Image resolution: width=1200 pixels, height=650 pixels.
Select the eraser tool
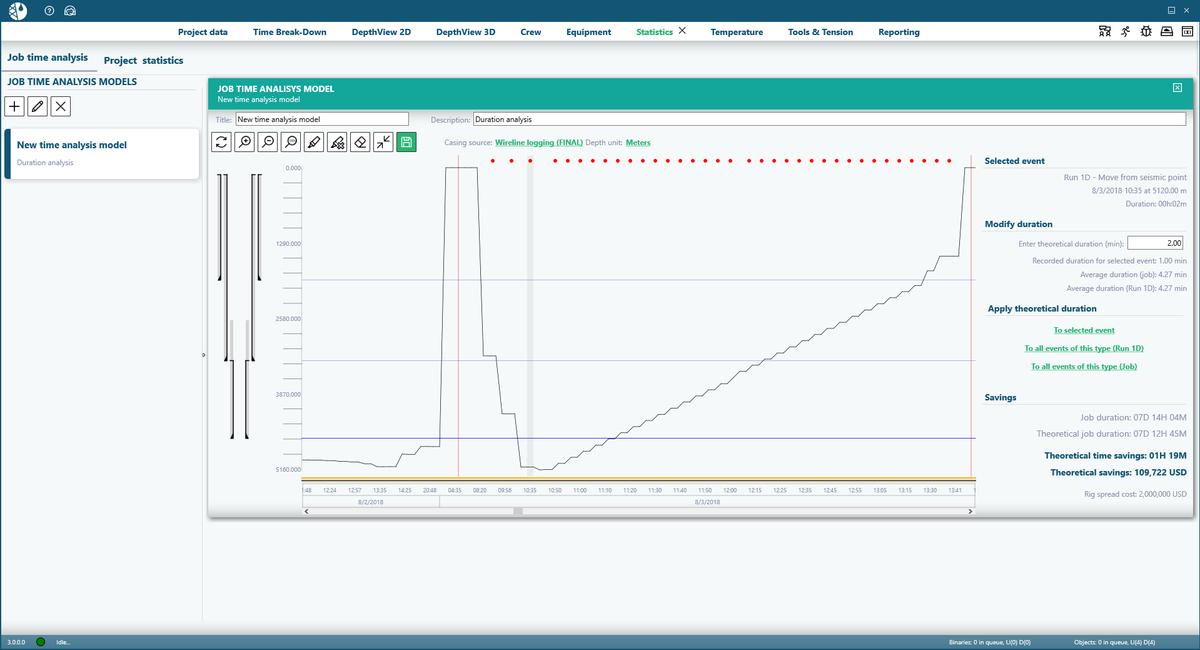(x=360, y=143)
